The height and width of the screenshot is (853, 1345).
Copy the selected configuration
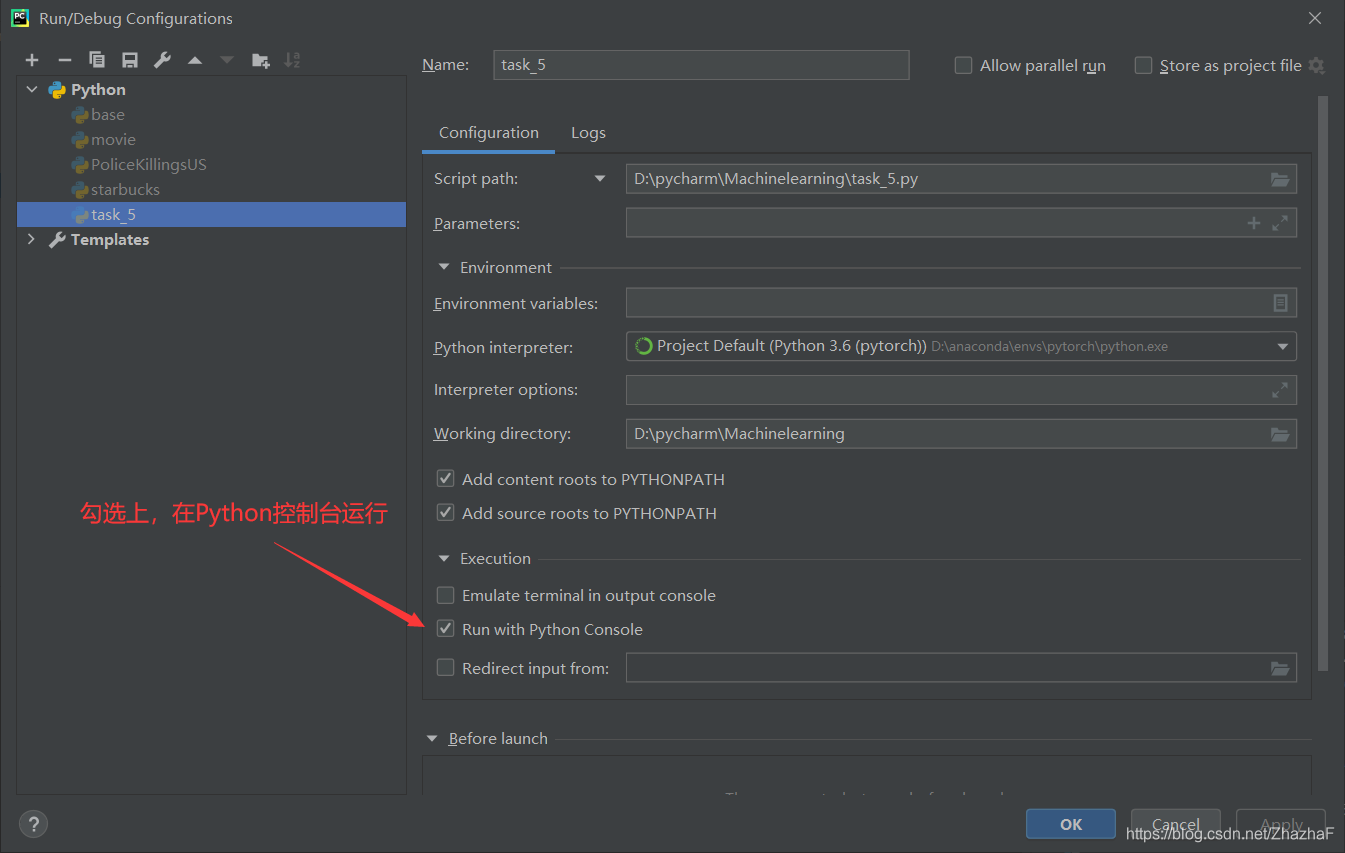pyautogui.click(x=97, y=61)
